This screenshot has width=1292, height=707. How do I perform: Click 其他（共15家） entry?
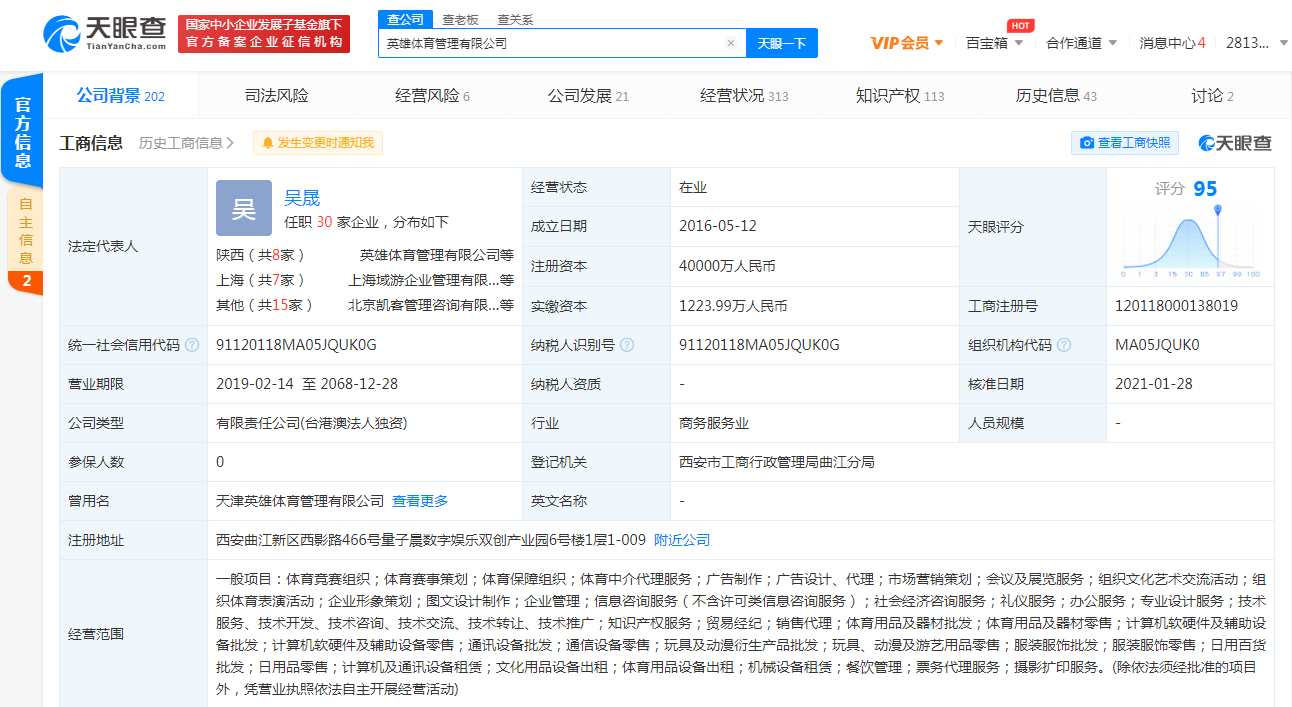point(265,305)
